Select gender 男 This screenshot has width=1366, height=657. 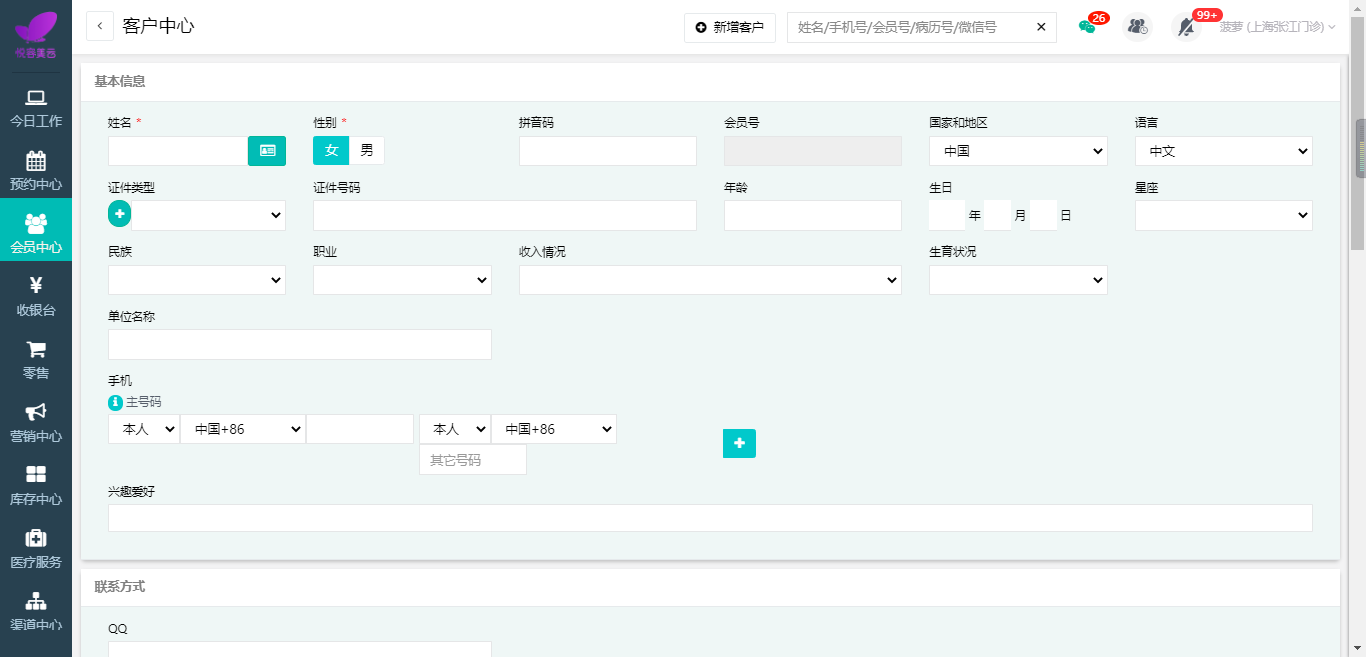(x=367, y=150)
